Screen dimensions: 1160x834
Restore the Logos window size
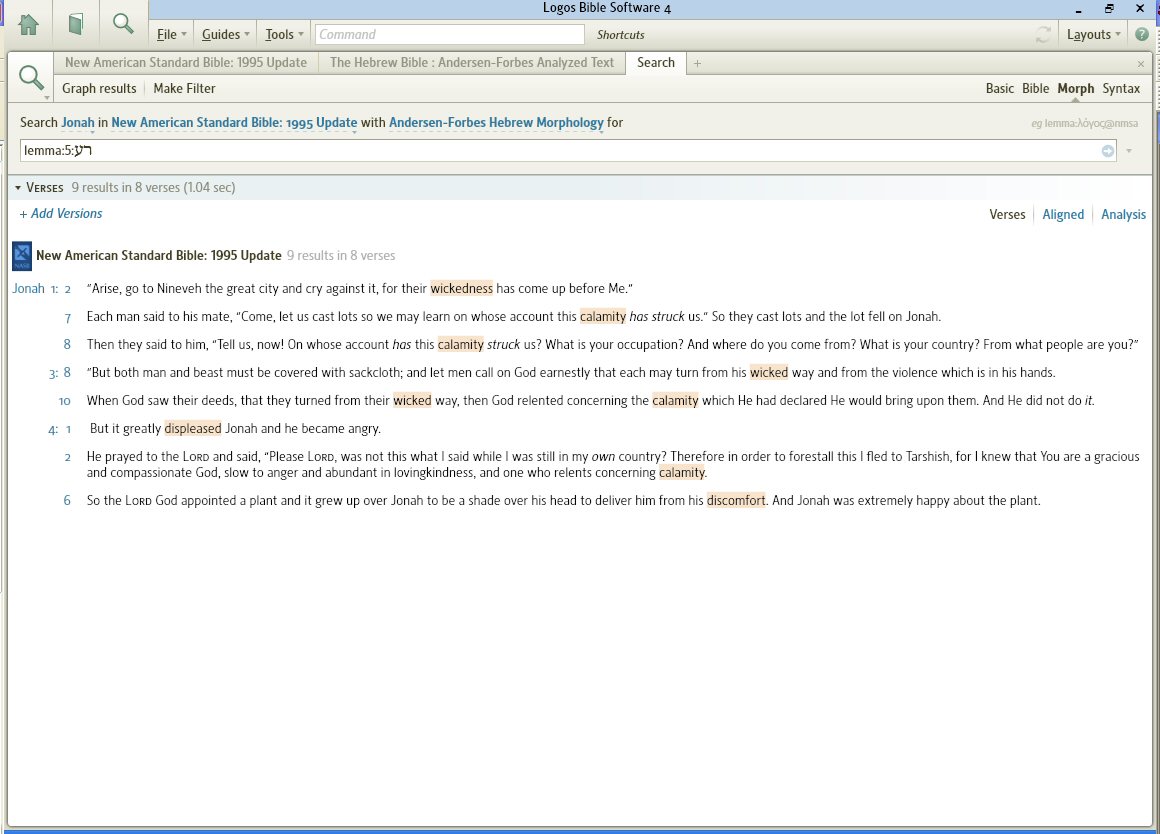pos(1108,9)
